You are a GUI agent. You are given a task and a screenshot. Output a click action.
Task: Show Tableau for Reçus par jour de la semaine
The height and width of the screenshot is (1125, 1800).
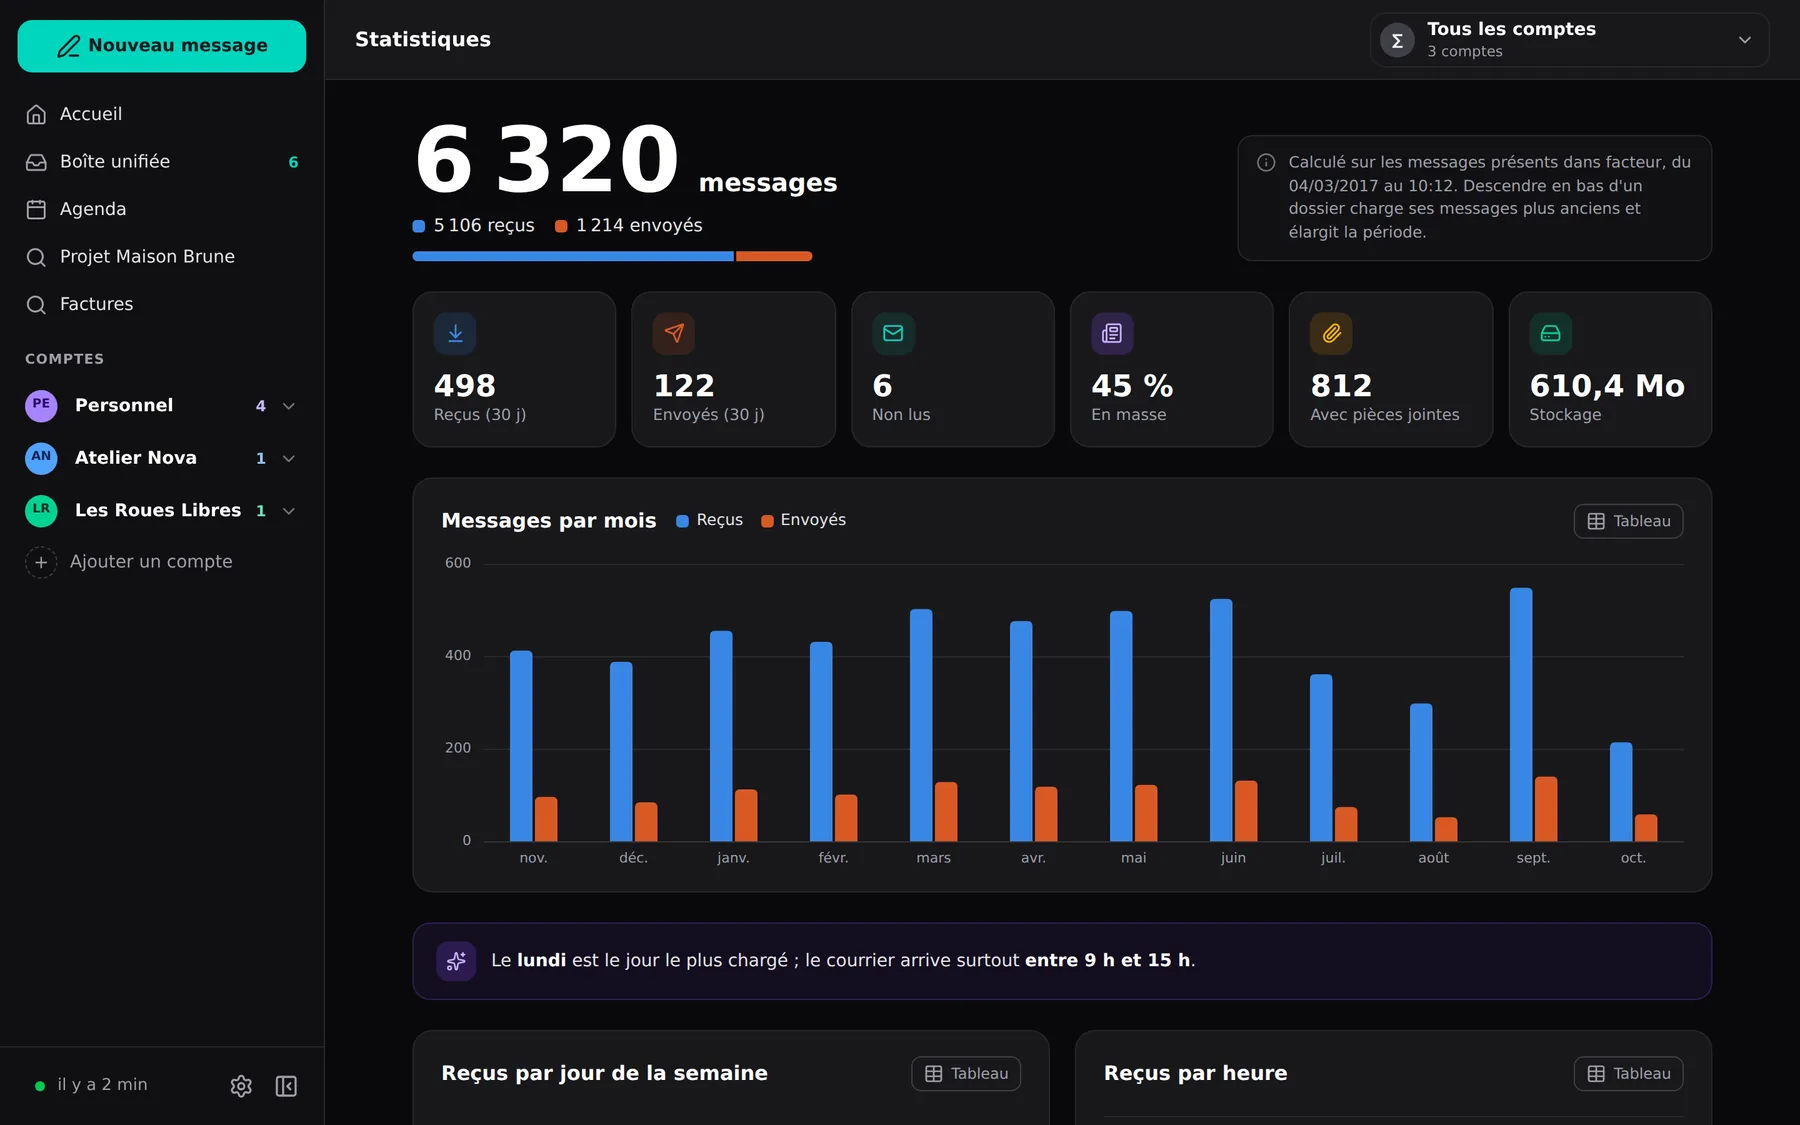(x=966, y=1073)
